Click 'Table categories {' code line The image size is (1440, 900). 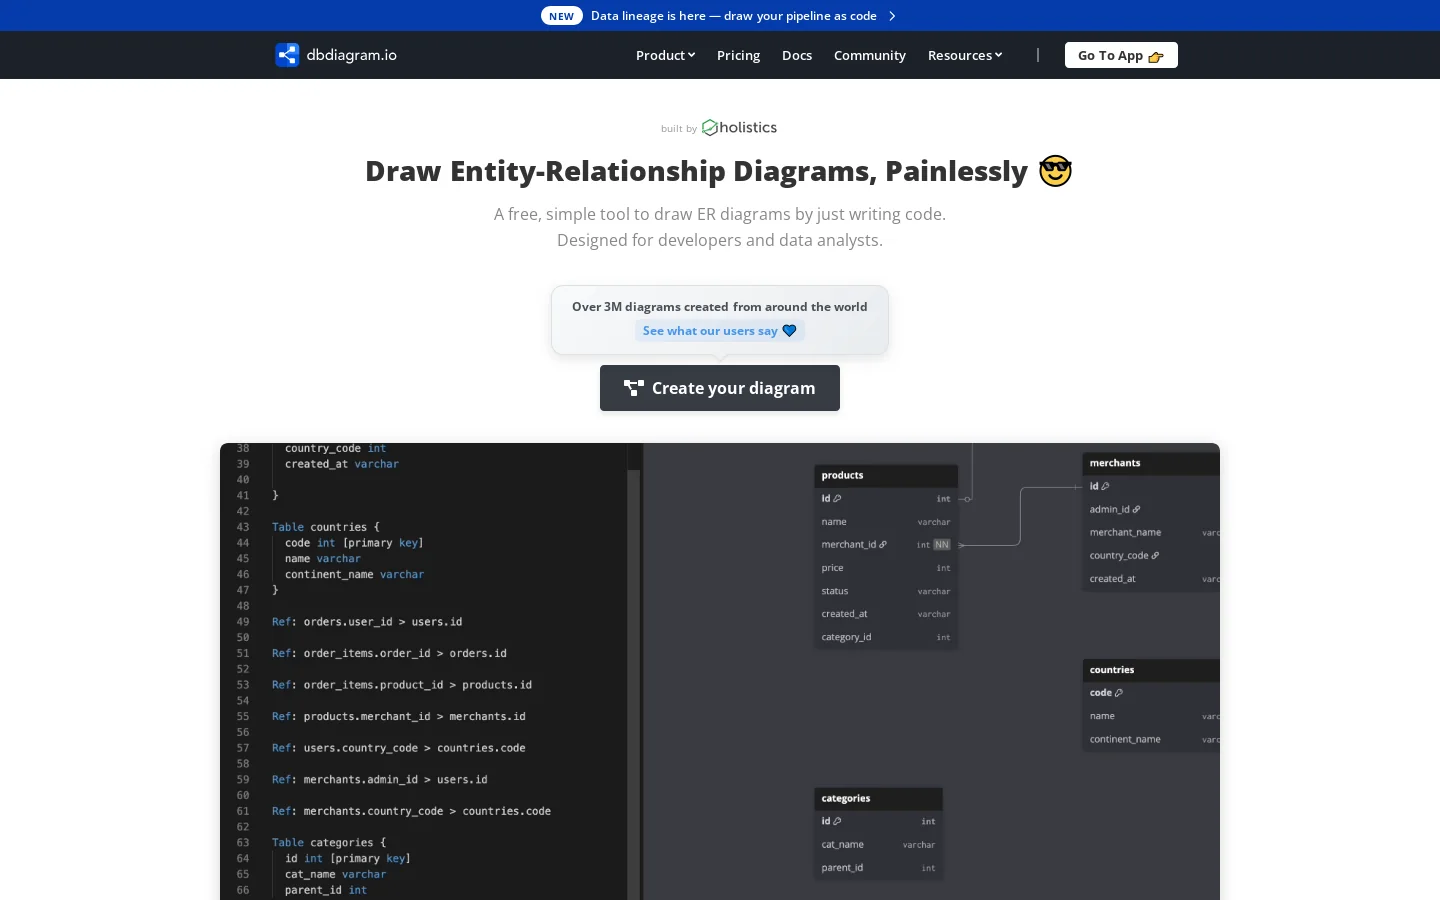click(329, 843)
